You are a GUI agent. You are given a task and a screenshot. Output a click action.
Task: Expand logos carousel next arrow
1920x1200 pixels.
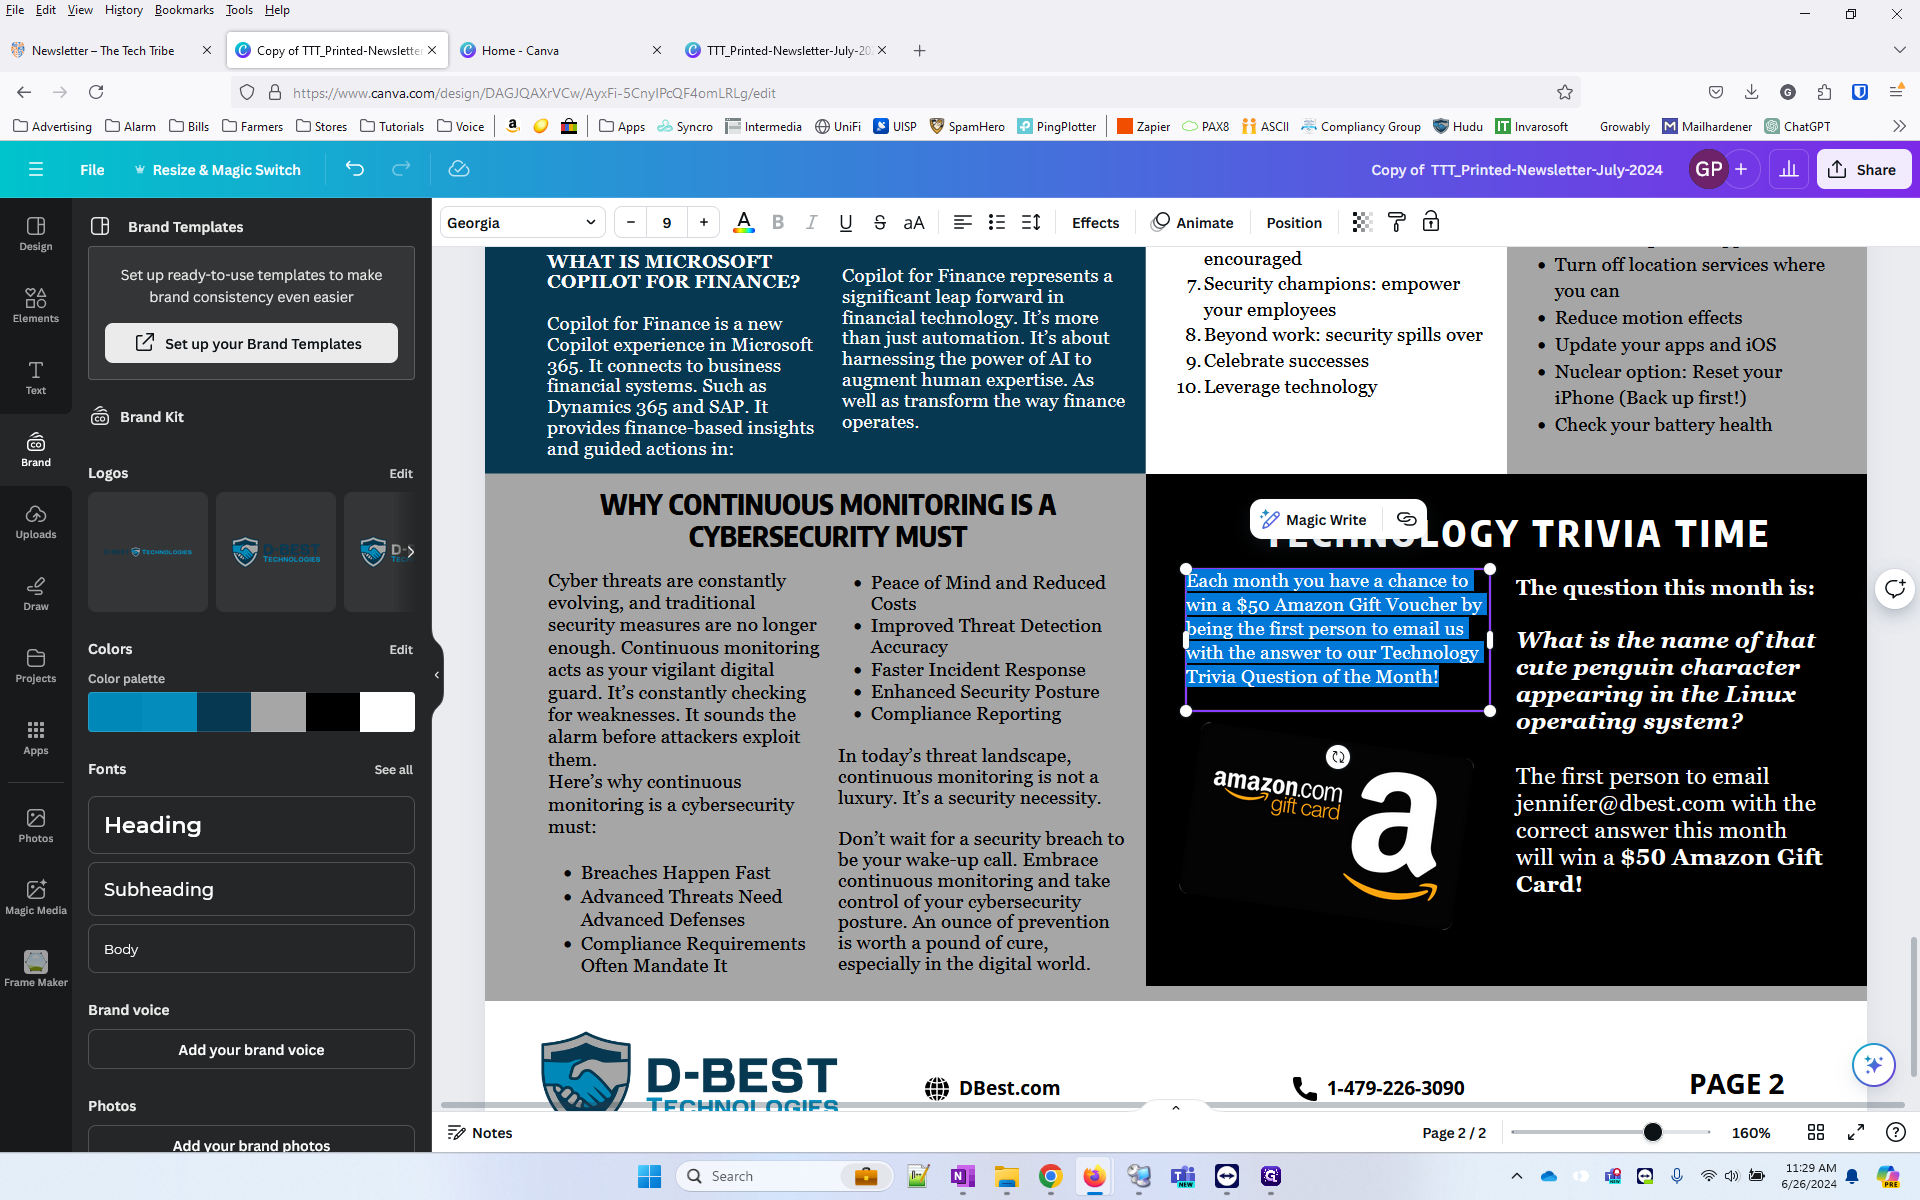click(410, 551)
